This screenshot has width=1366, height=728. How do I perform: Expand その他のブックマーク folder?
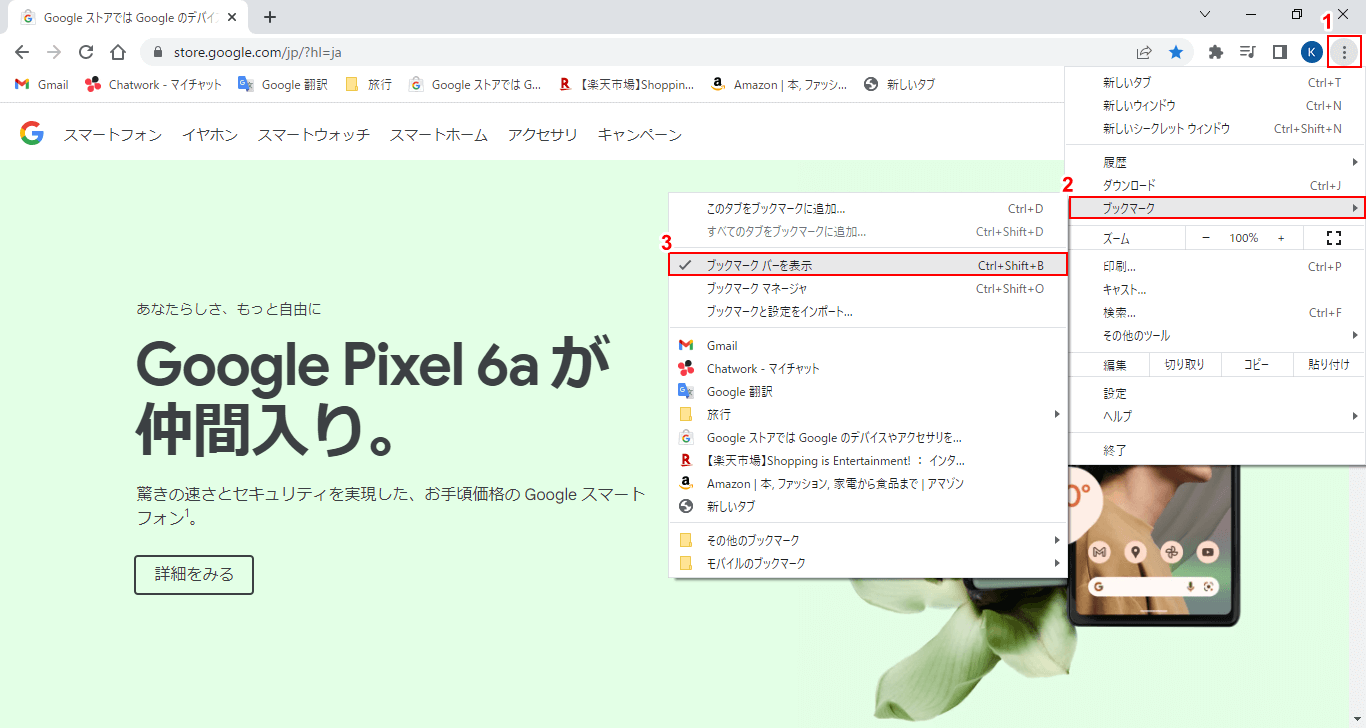coord(868,540)
